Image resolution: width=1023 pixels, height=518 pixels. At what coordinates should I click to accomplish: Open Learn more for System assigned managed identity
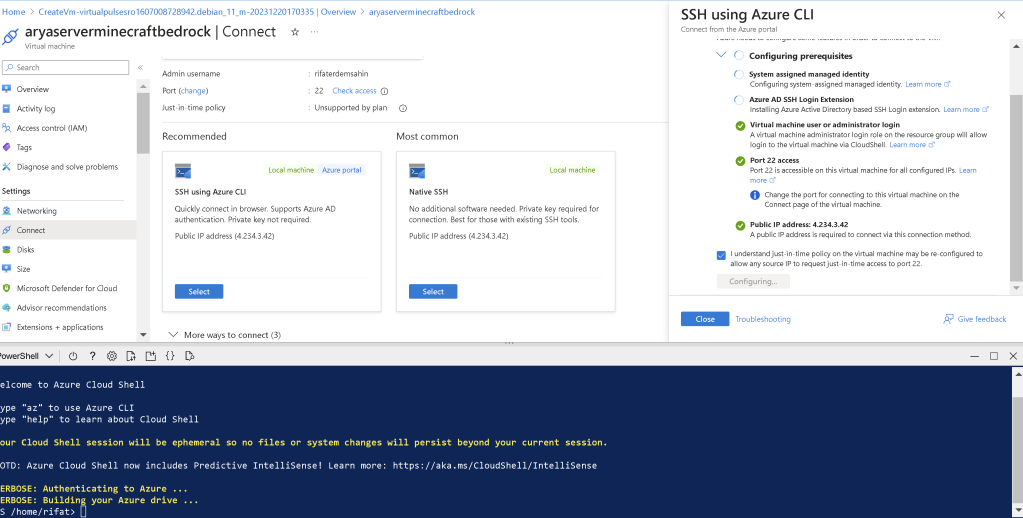point(928,84)
